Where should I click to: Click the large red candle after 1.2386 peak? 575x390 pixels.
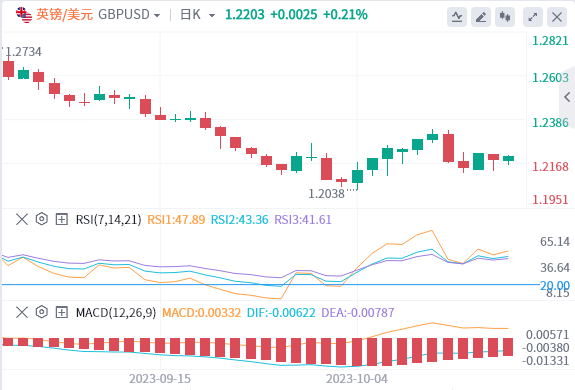pos(448,147)
